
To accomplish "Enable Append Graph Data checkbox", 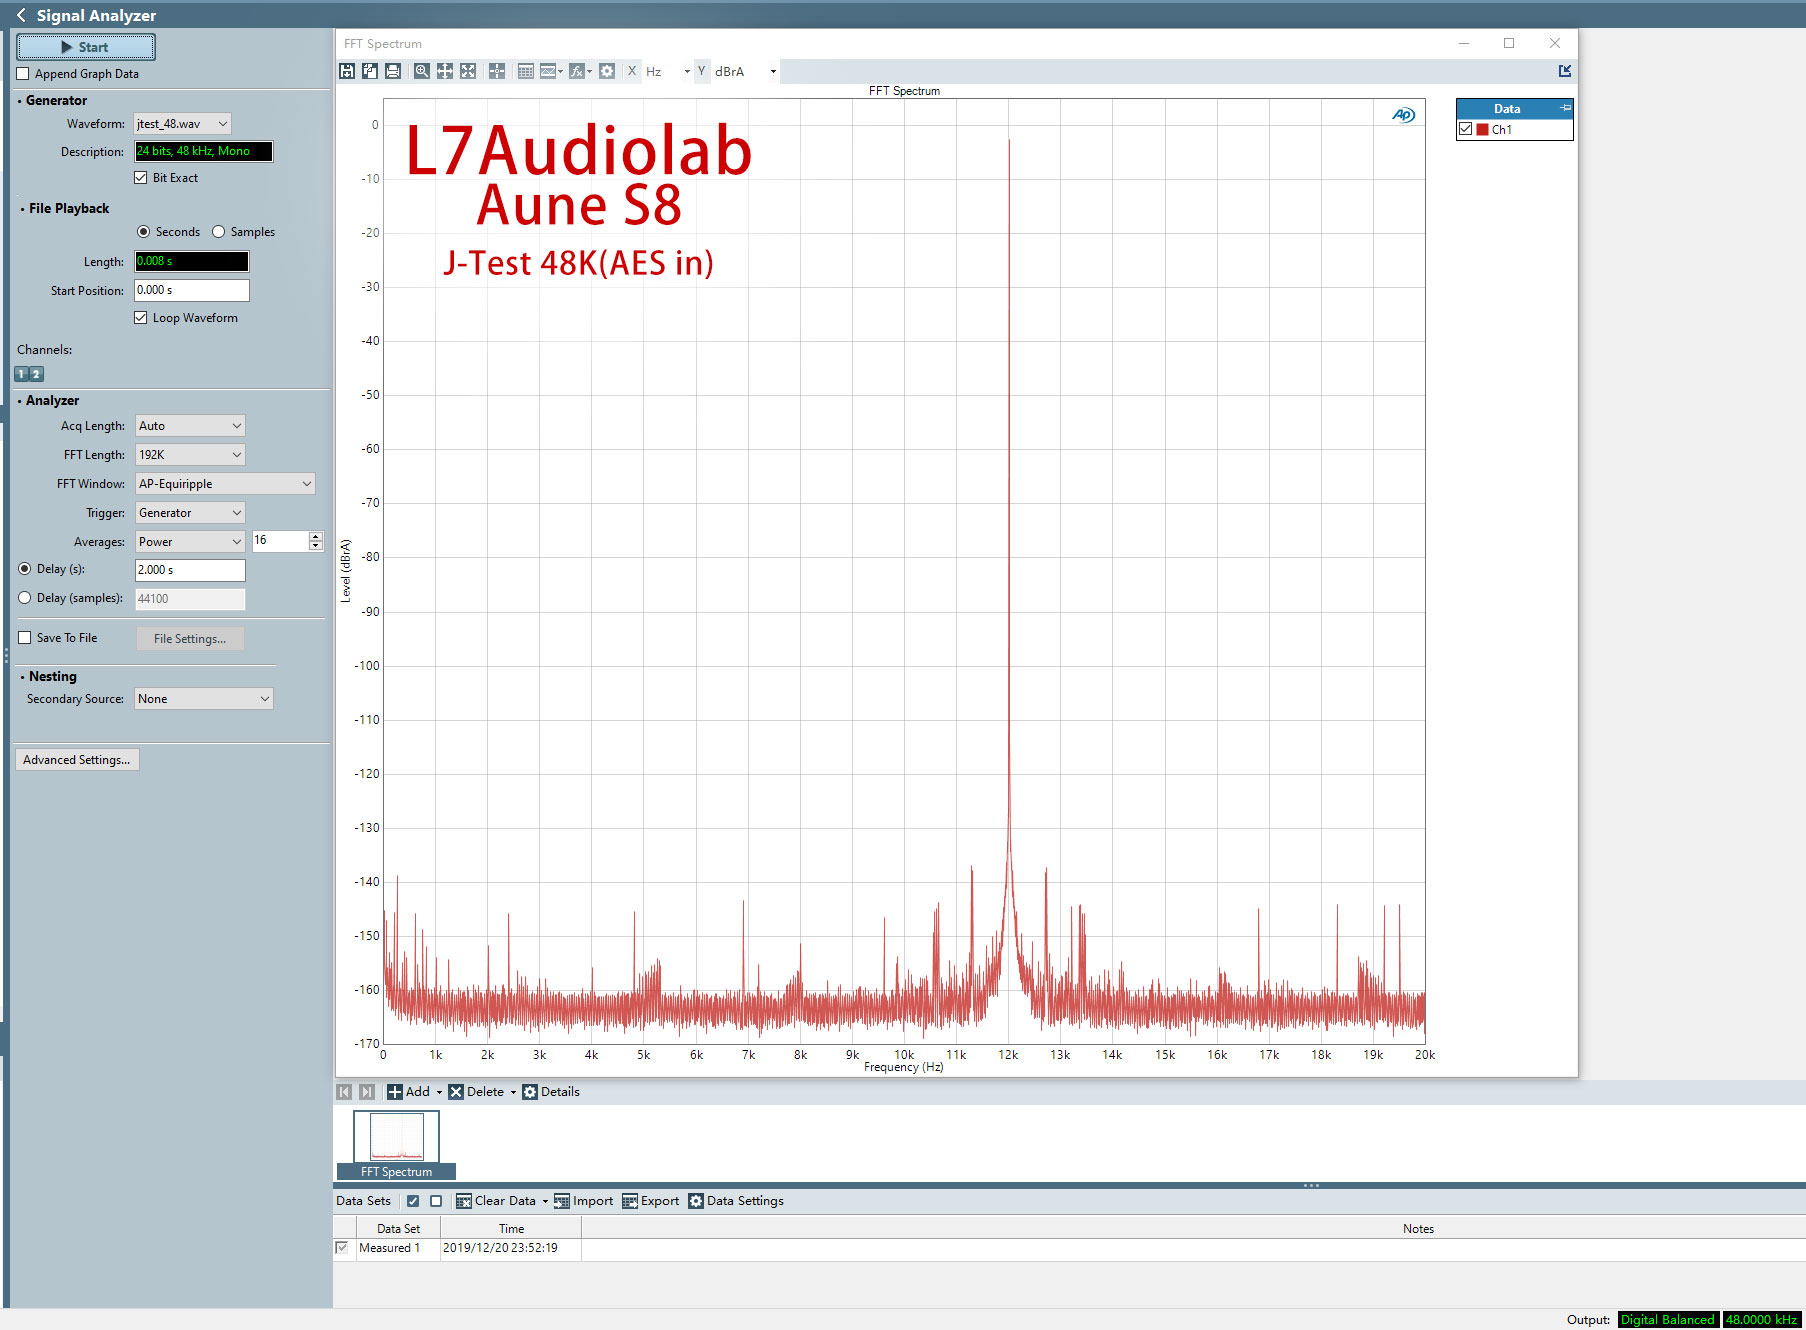I will [23, 74].
